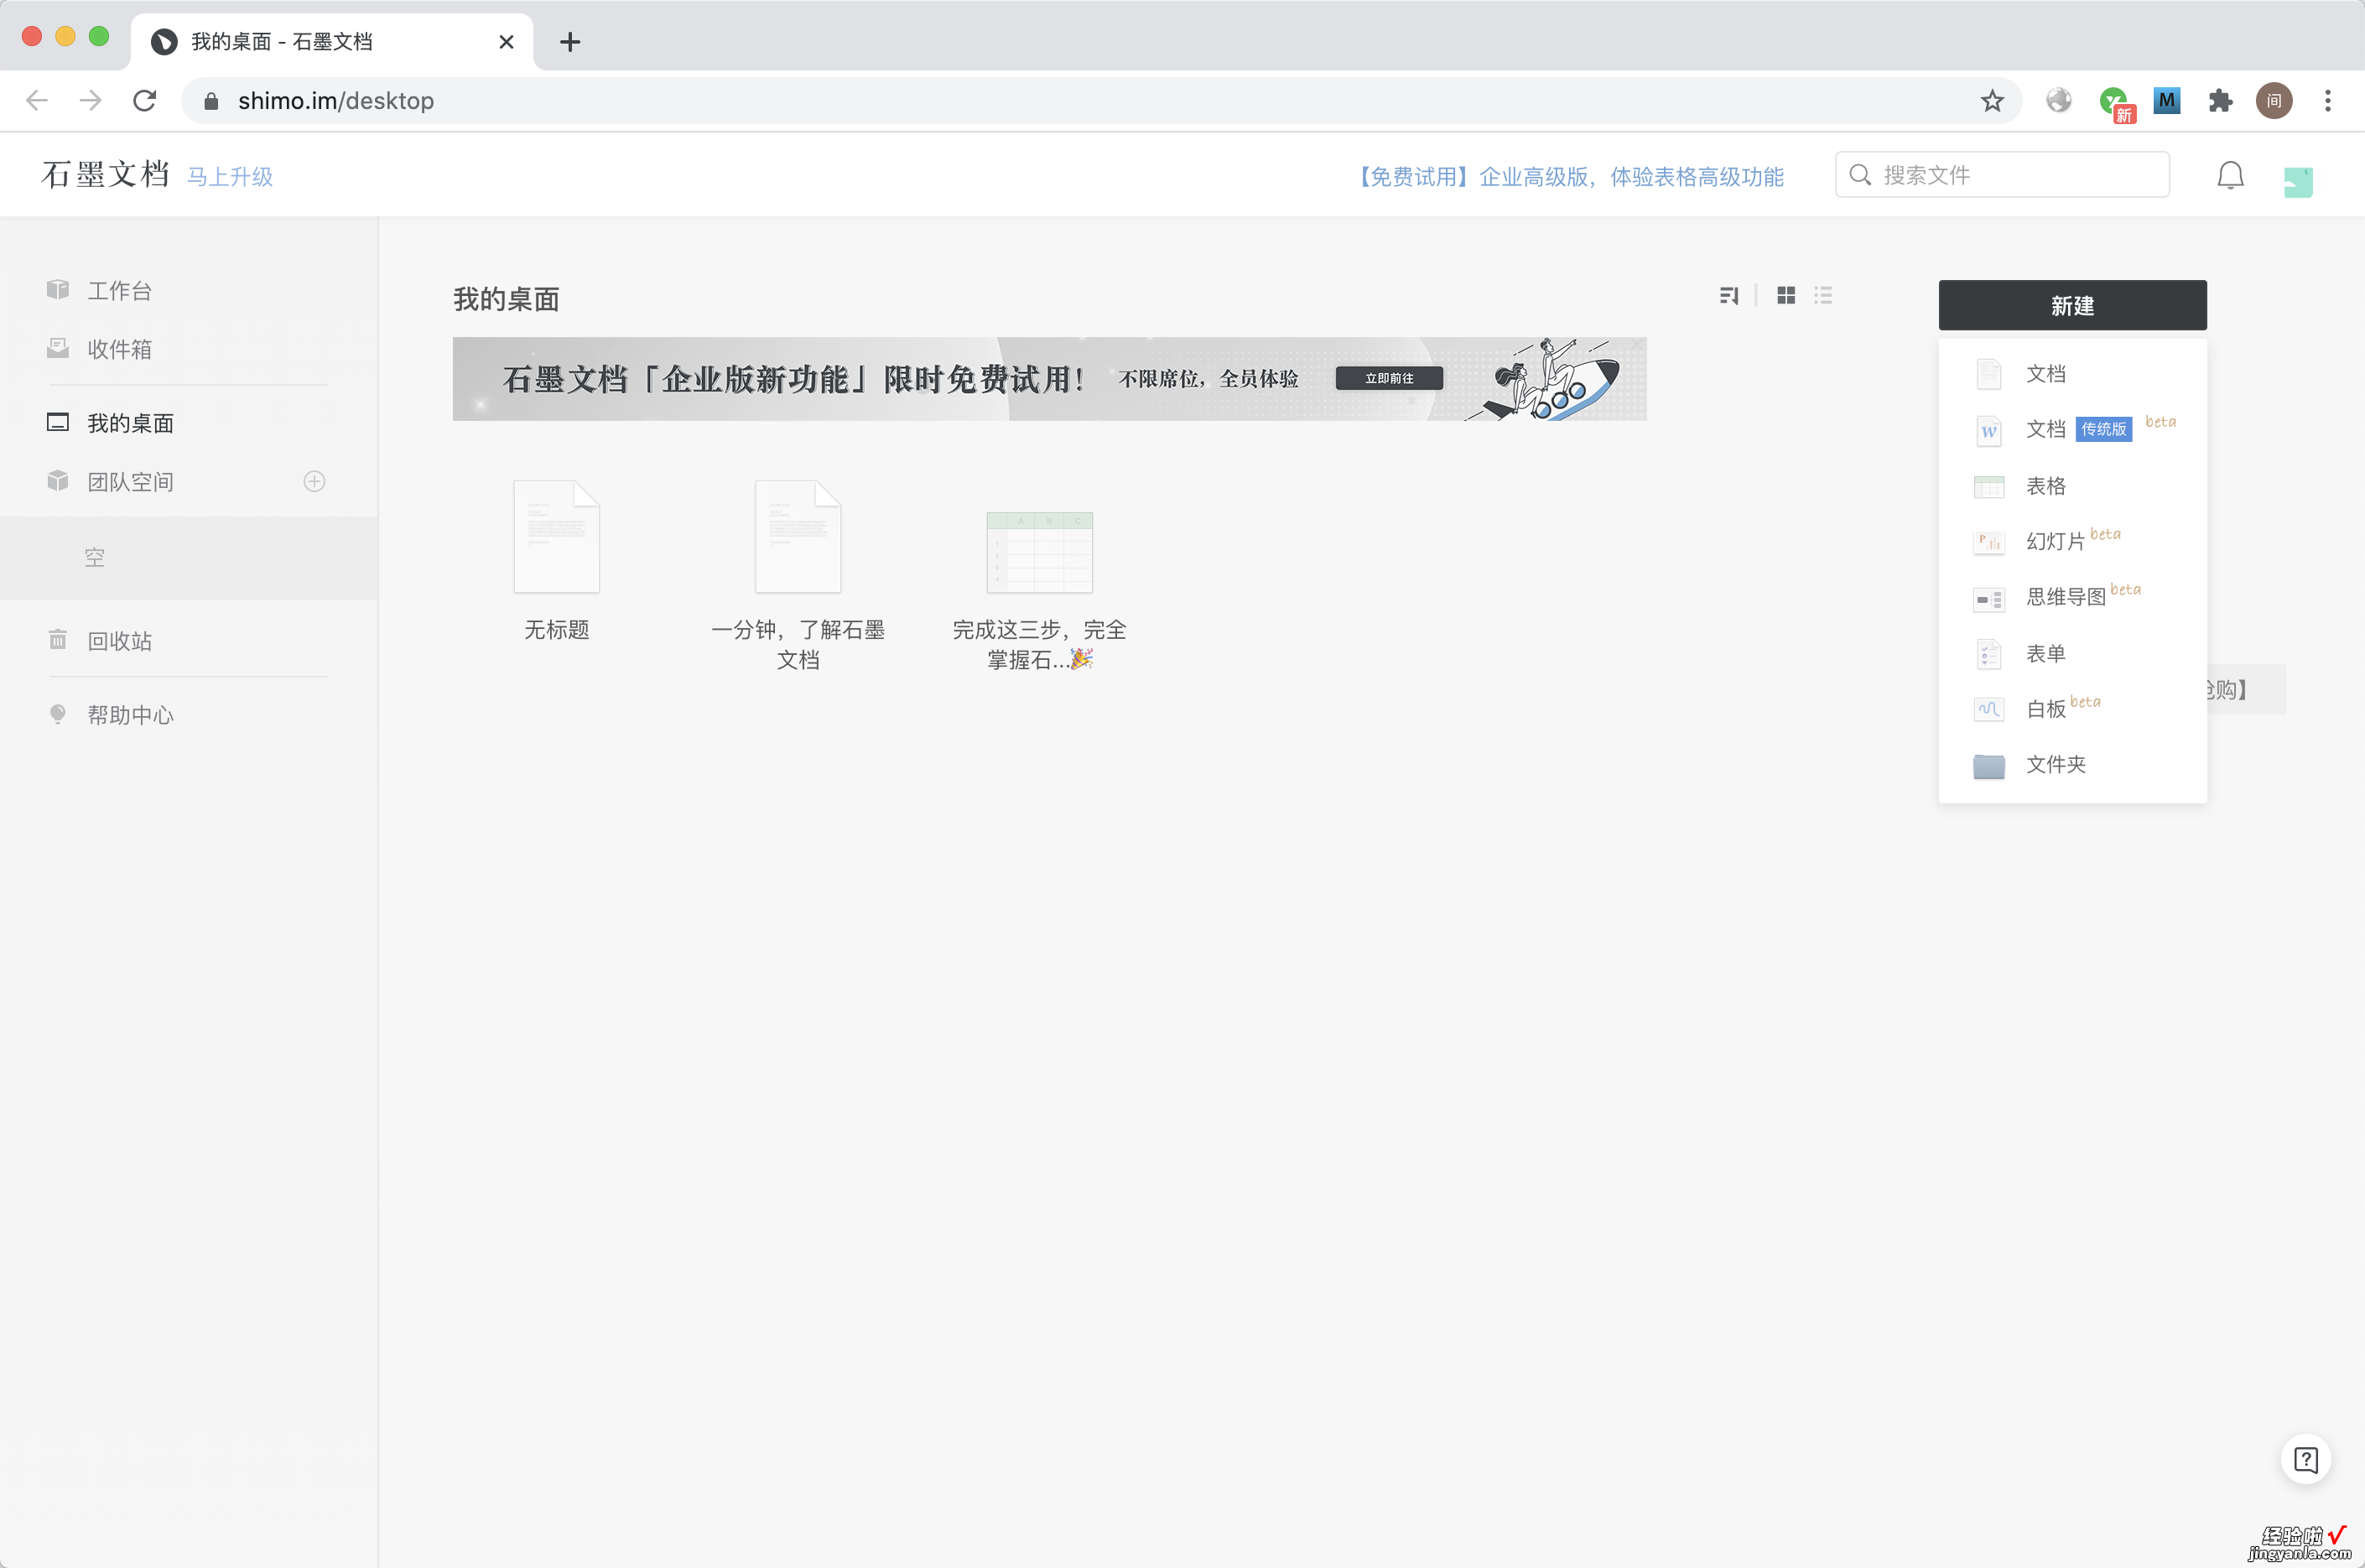Open the Chrome three-dot menu
The height and width of the screenshot is (1568, 2365).
click(x=2328, y=101)
